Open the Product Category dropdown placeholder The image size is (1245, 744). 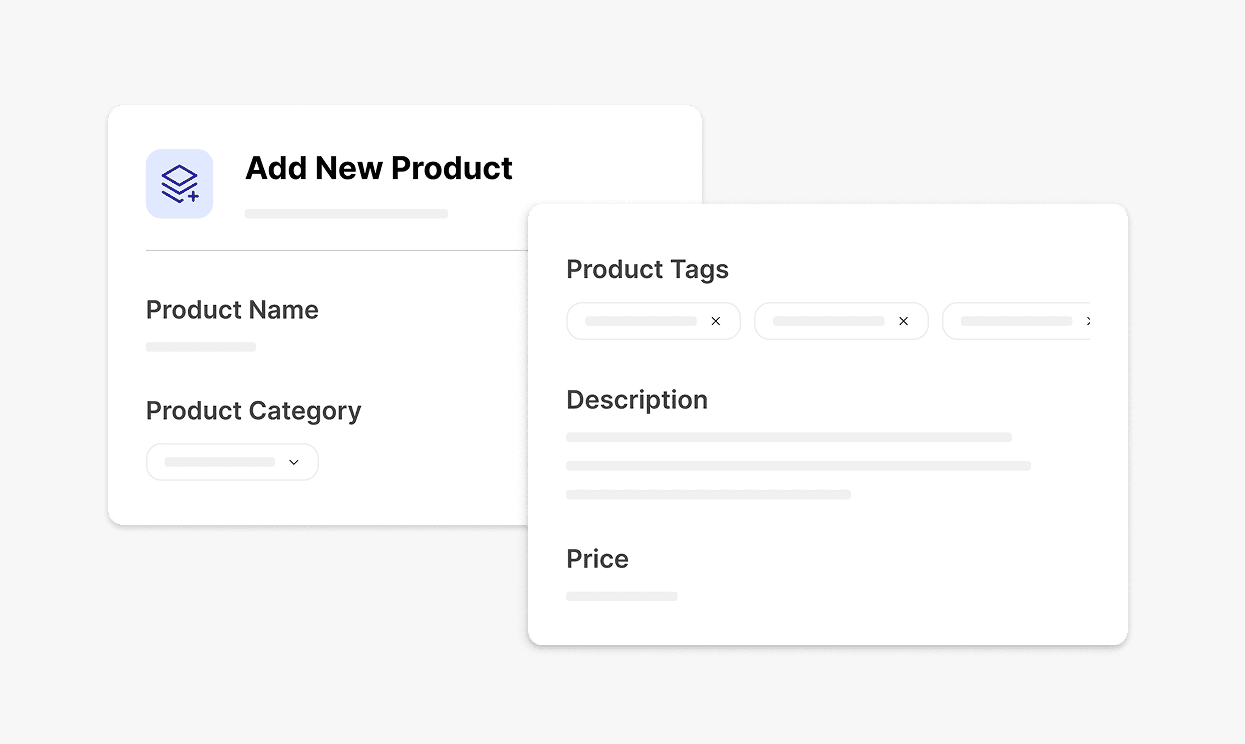point(220,462)
